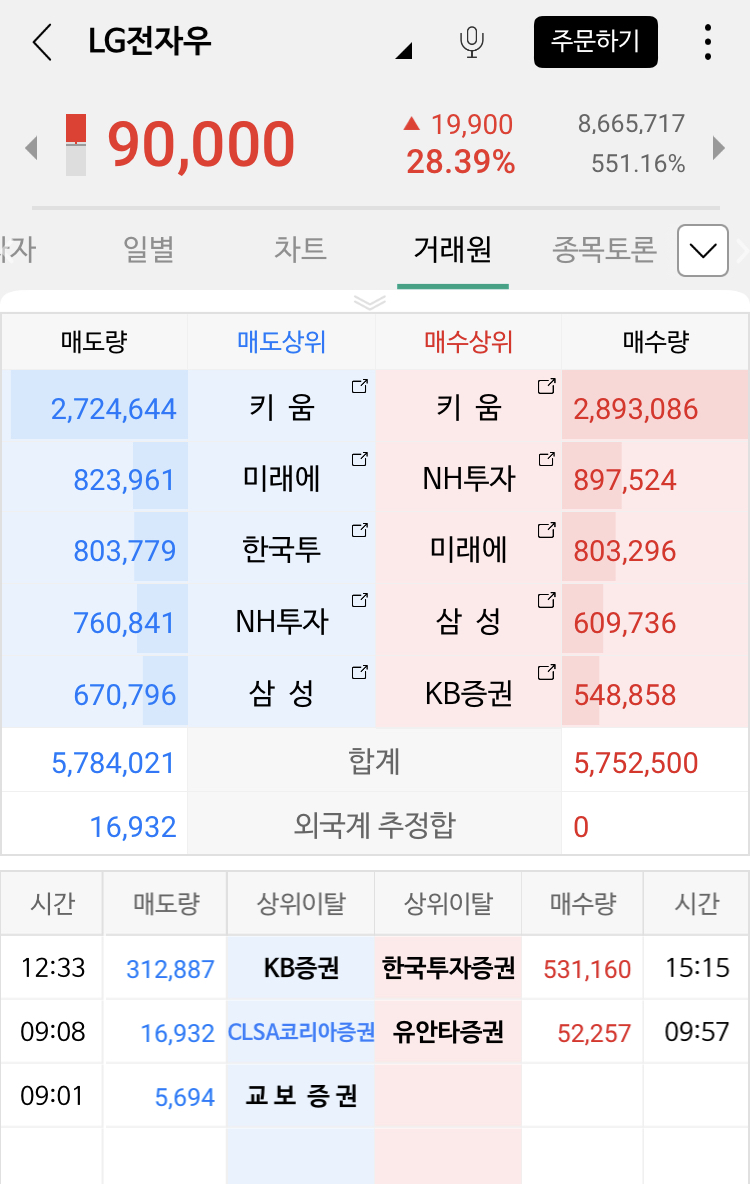Select buy volume 548,858
Screen dimensions: 750x1184
tap(625, 695)
